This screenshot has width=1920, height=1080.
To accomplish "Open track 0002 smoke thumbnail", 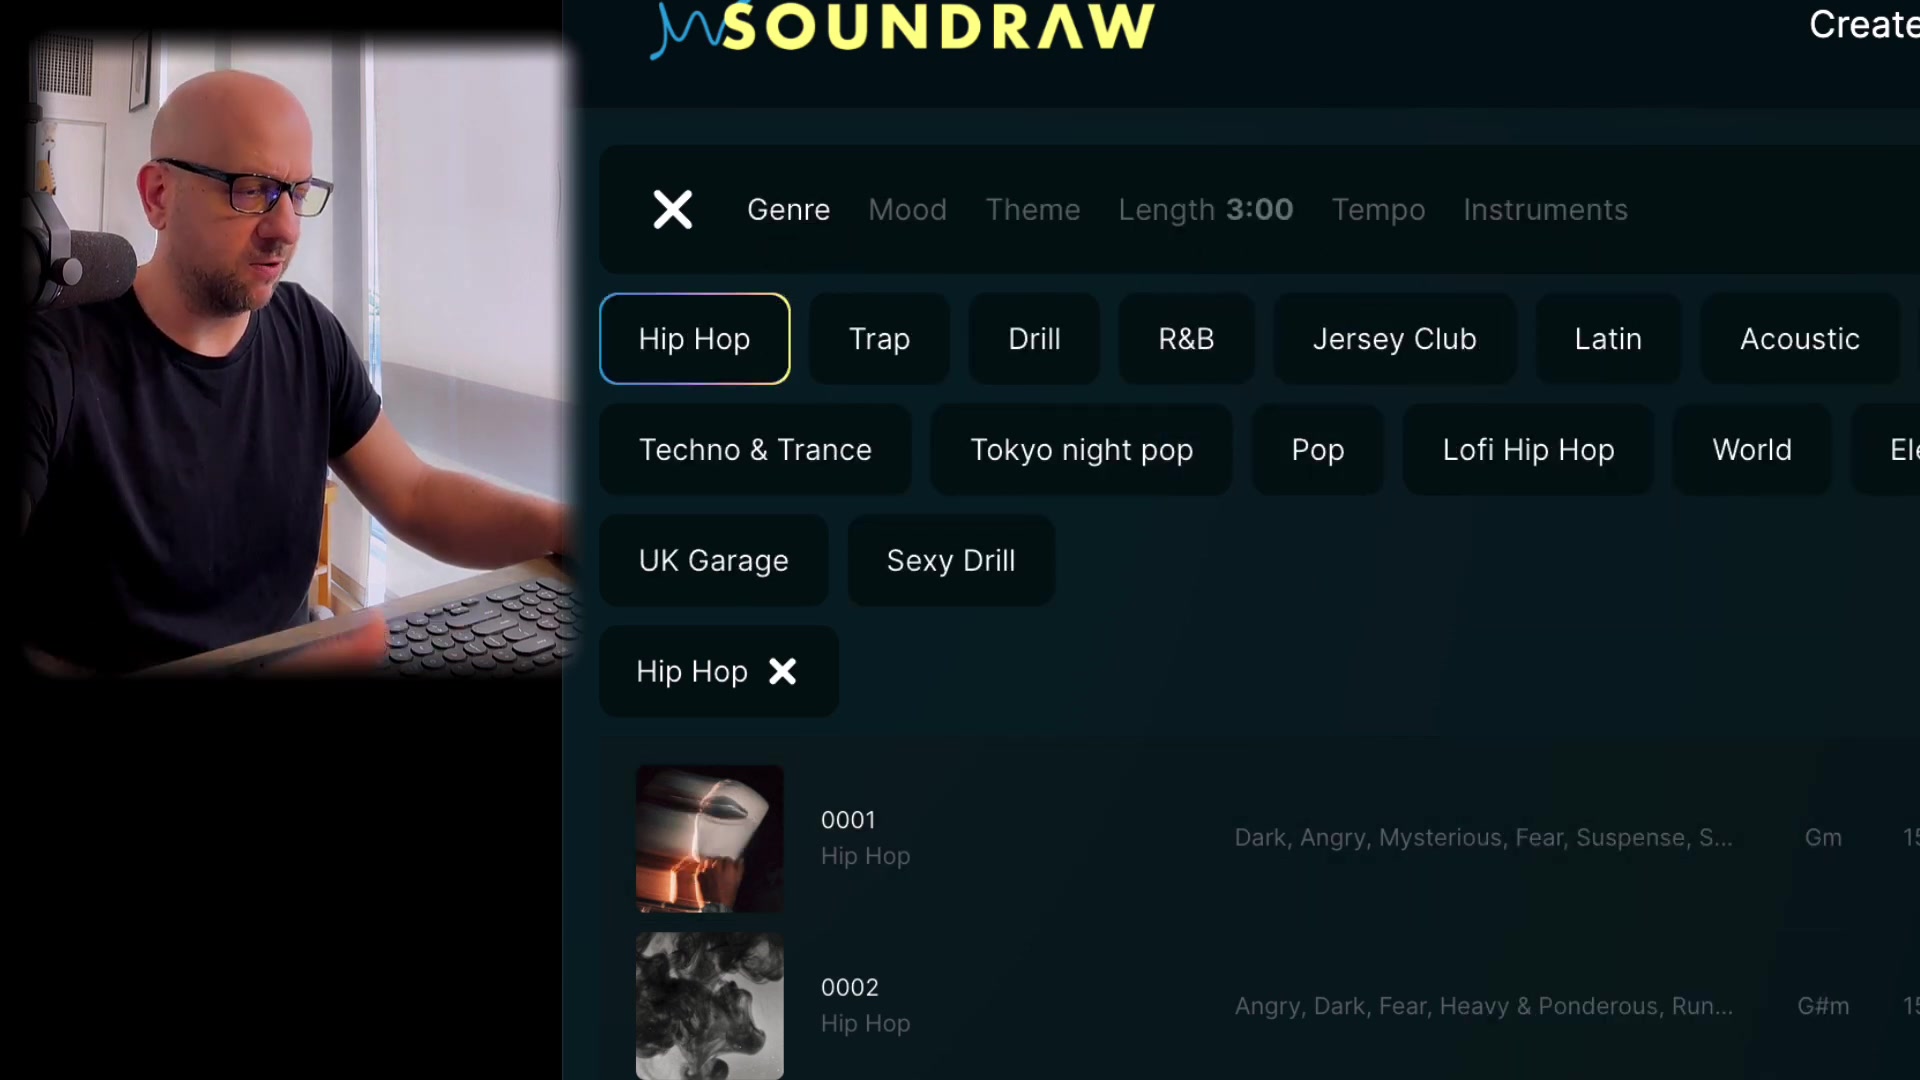I will click(x=710, y=1006).
